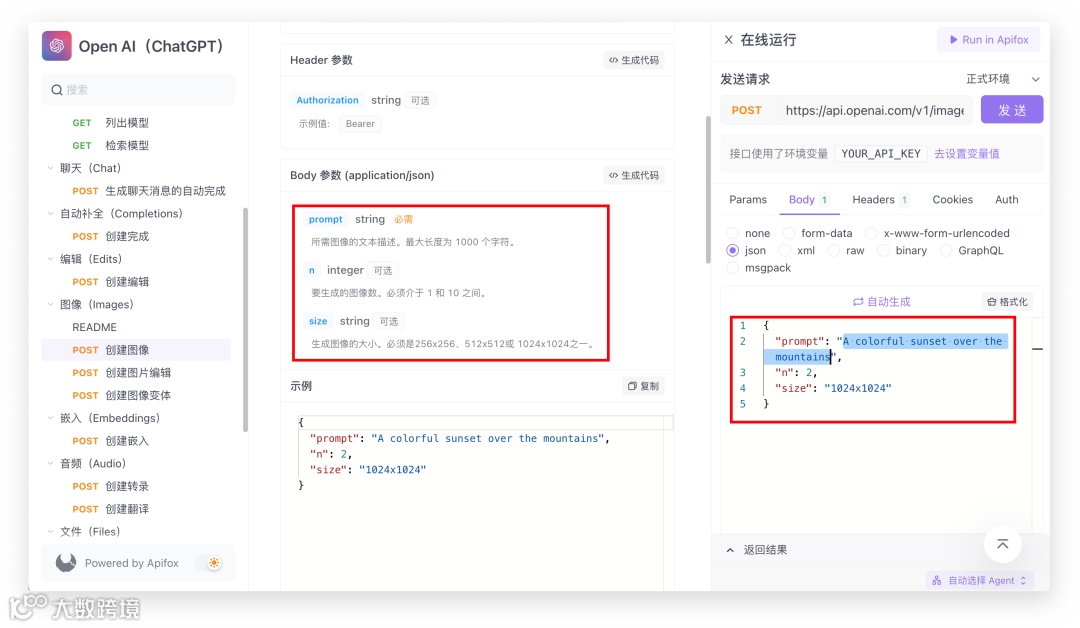Image resolution: width=1080 pixels, height=628 pixels.
Task: Click 生成代码 in Header 参数 section
Action: (x=634, y=61)
